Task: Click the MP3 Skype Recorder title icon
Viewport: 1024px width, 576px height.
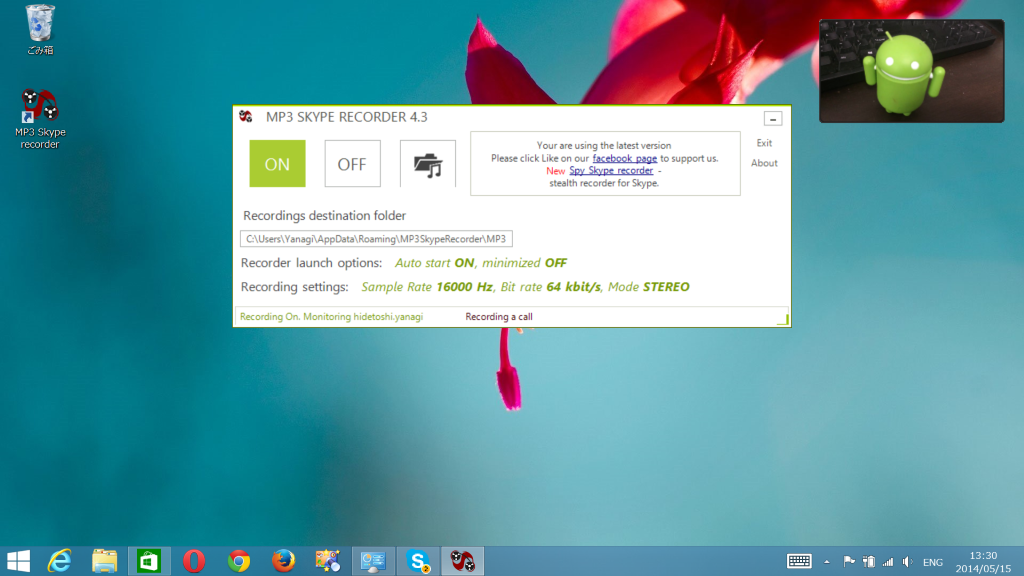Action: point(246,117)
